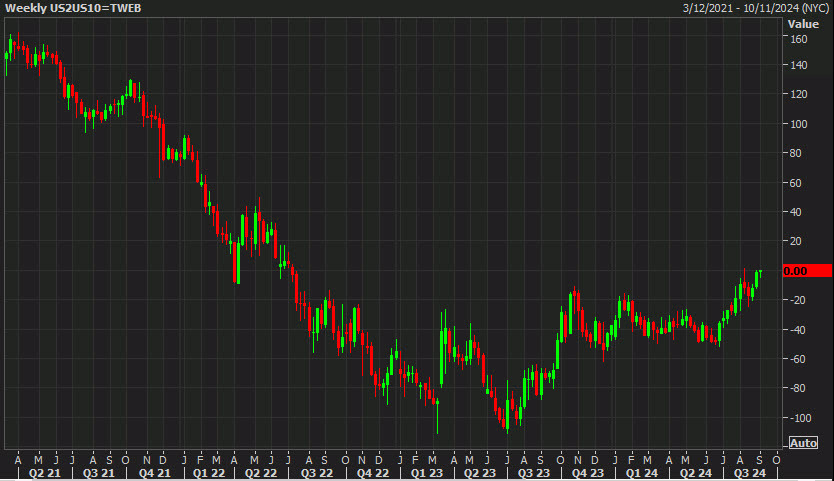Click the 'Q4 23' quarter label
Image resolution: width=834 pixels, height=481 pixels.
[x=588, y=473]
